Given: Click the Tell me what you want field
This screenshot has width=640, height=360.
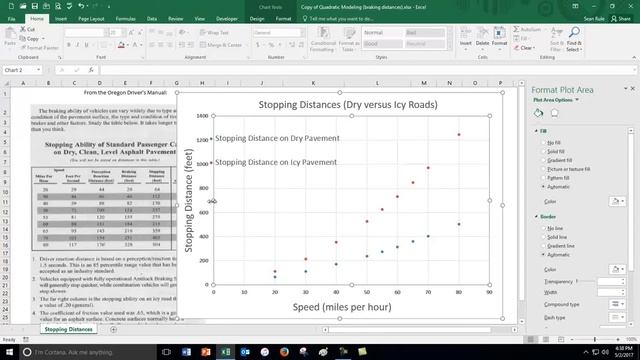Looking at the screenshot, I should click(x=338, y=19).
